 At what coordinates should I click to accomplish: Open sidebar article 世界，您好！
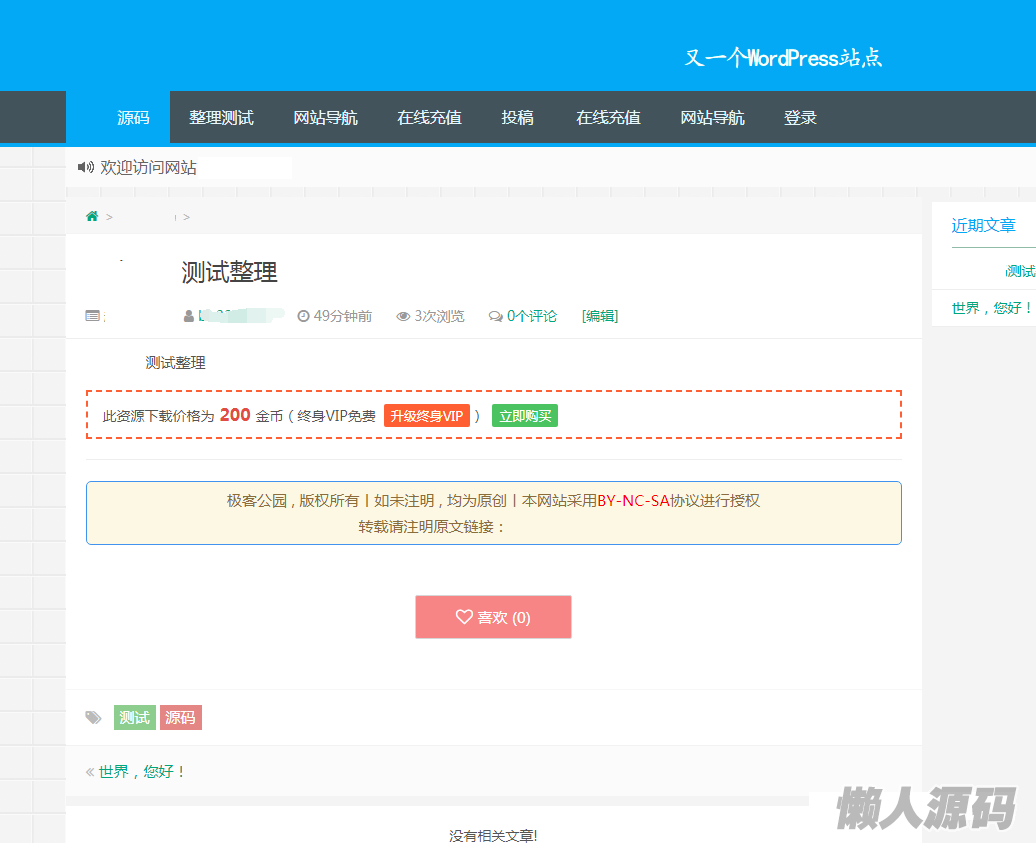(x=992, y=308)
